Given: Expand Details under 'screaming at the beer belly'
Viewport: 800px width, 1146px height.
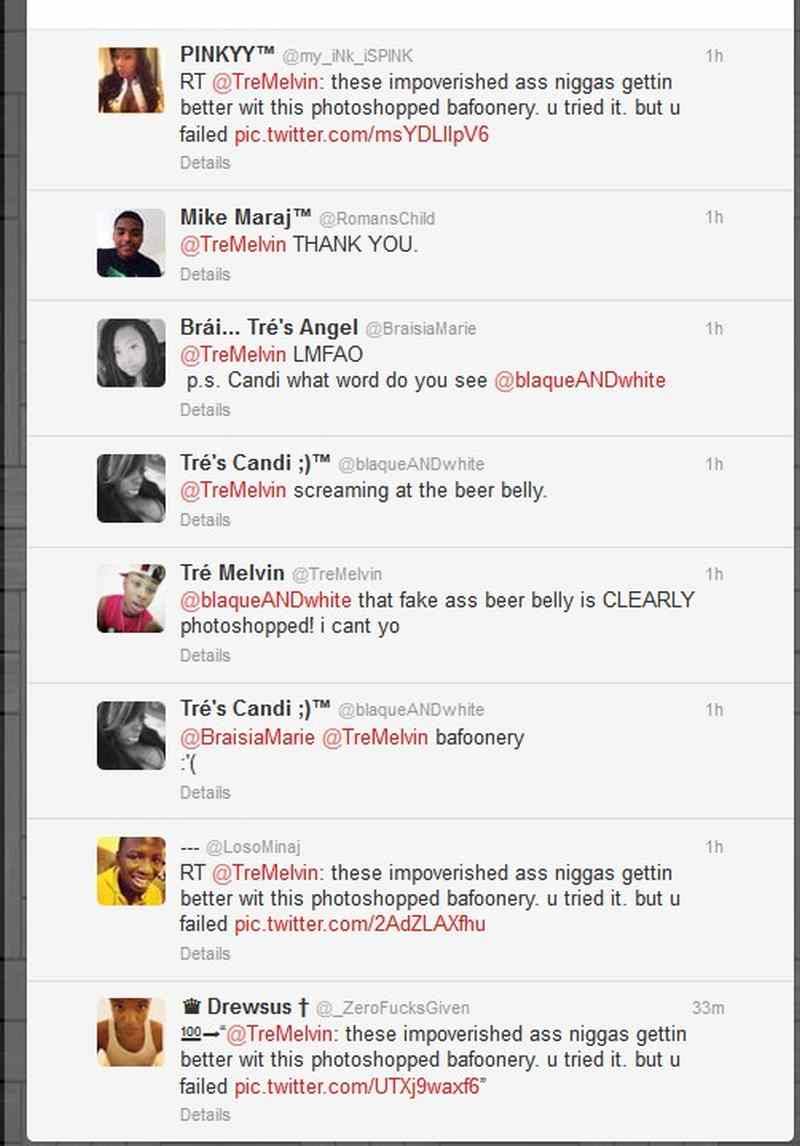Looking at the screenshot, I should [205, 520].
